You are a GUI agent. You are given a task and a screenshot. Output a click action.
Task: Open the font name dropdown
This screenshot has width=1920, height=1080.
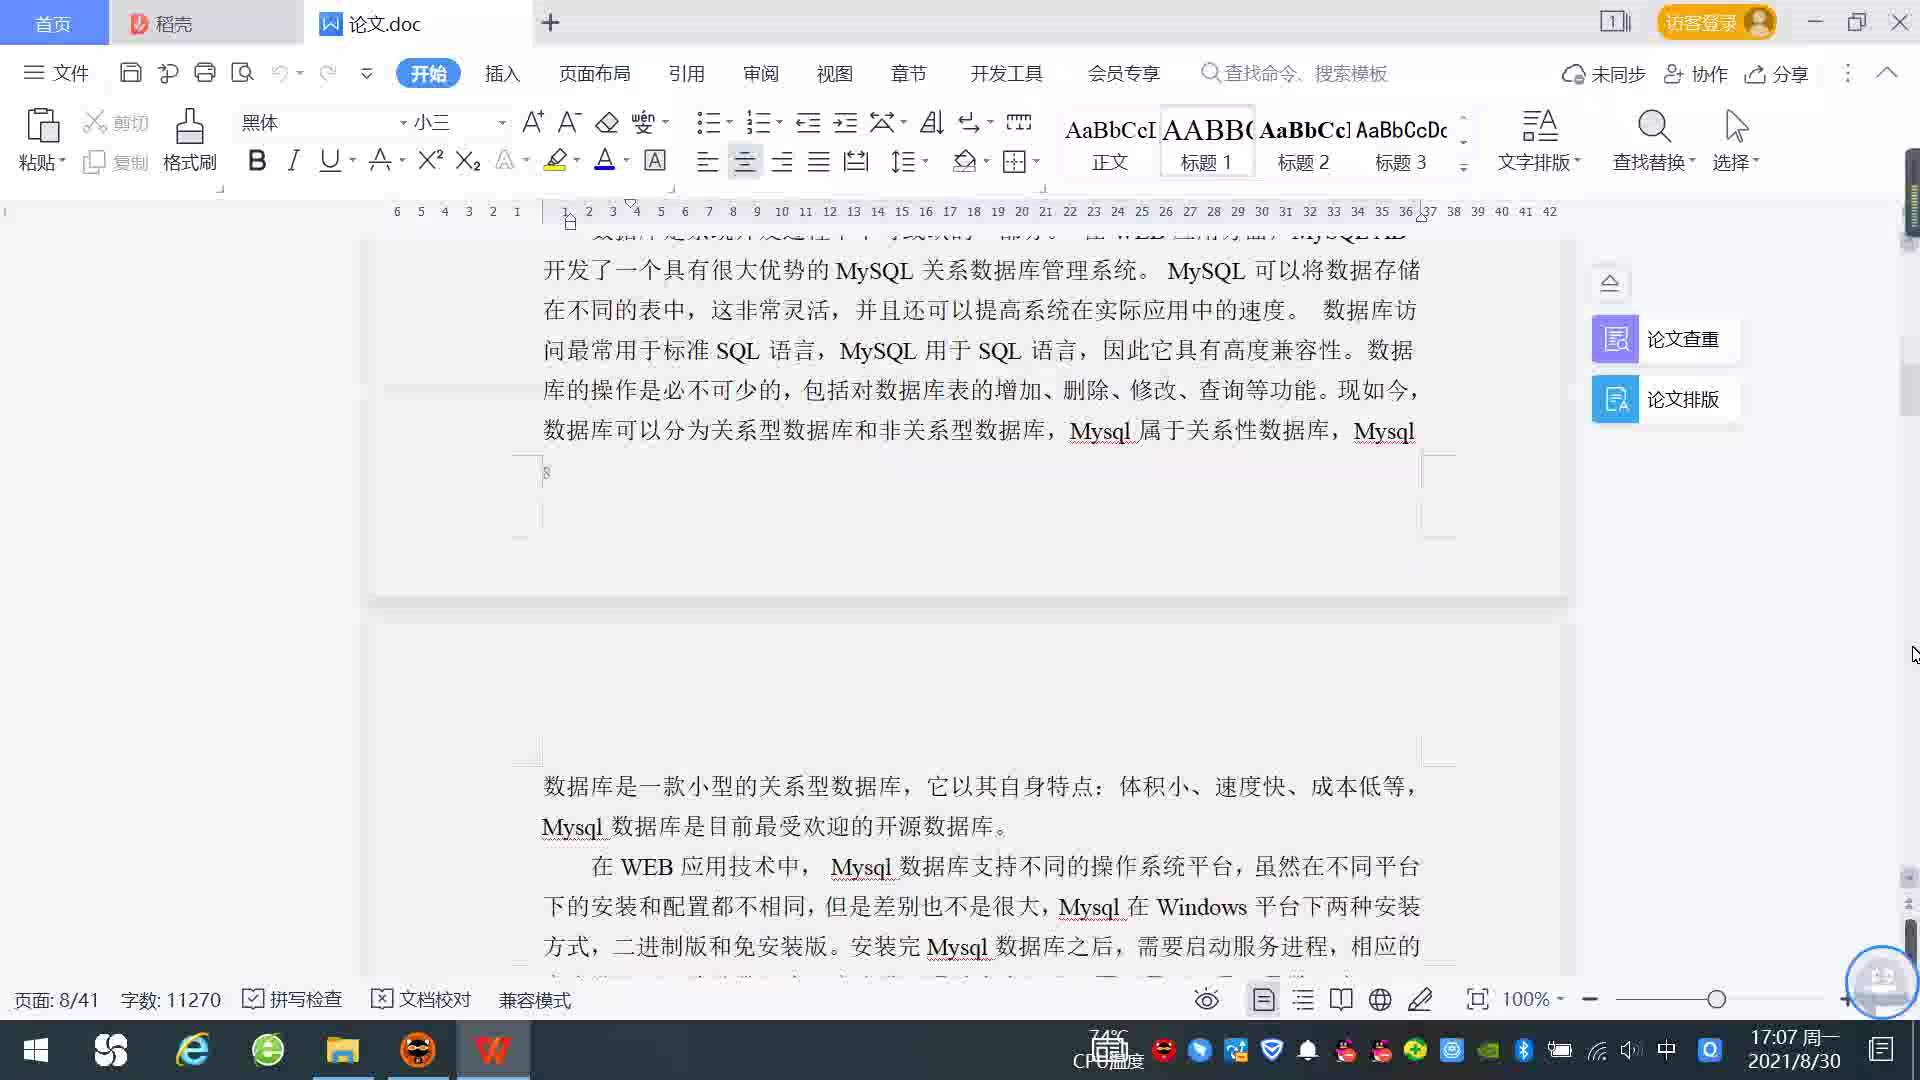403,122
